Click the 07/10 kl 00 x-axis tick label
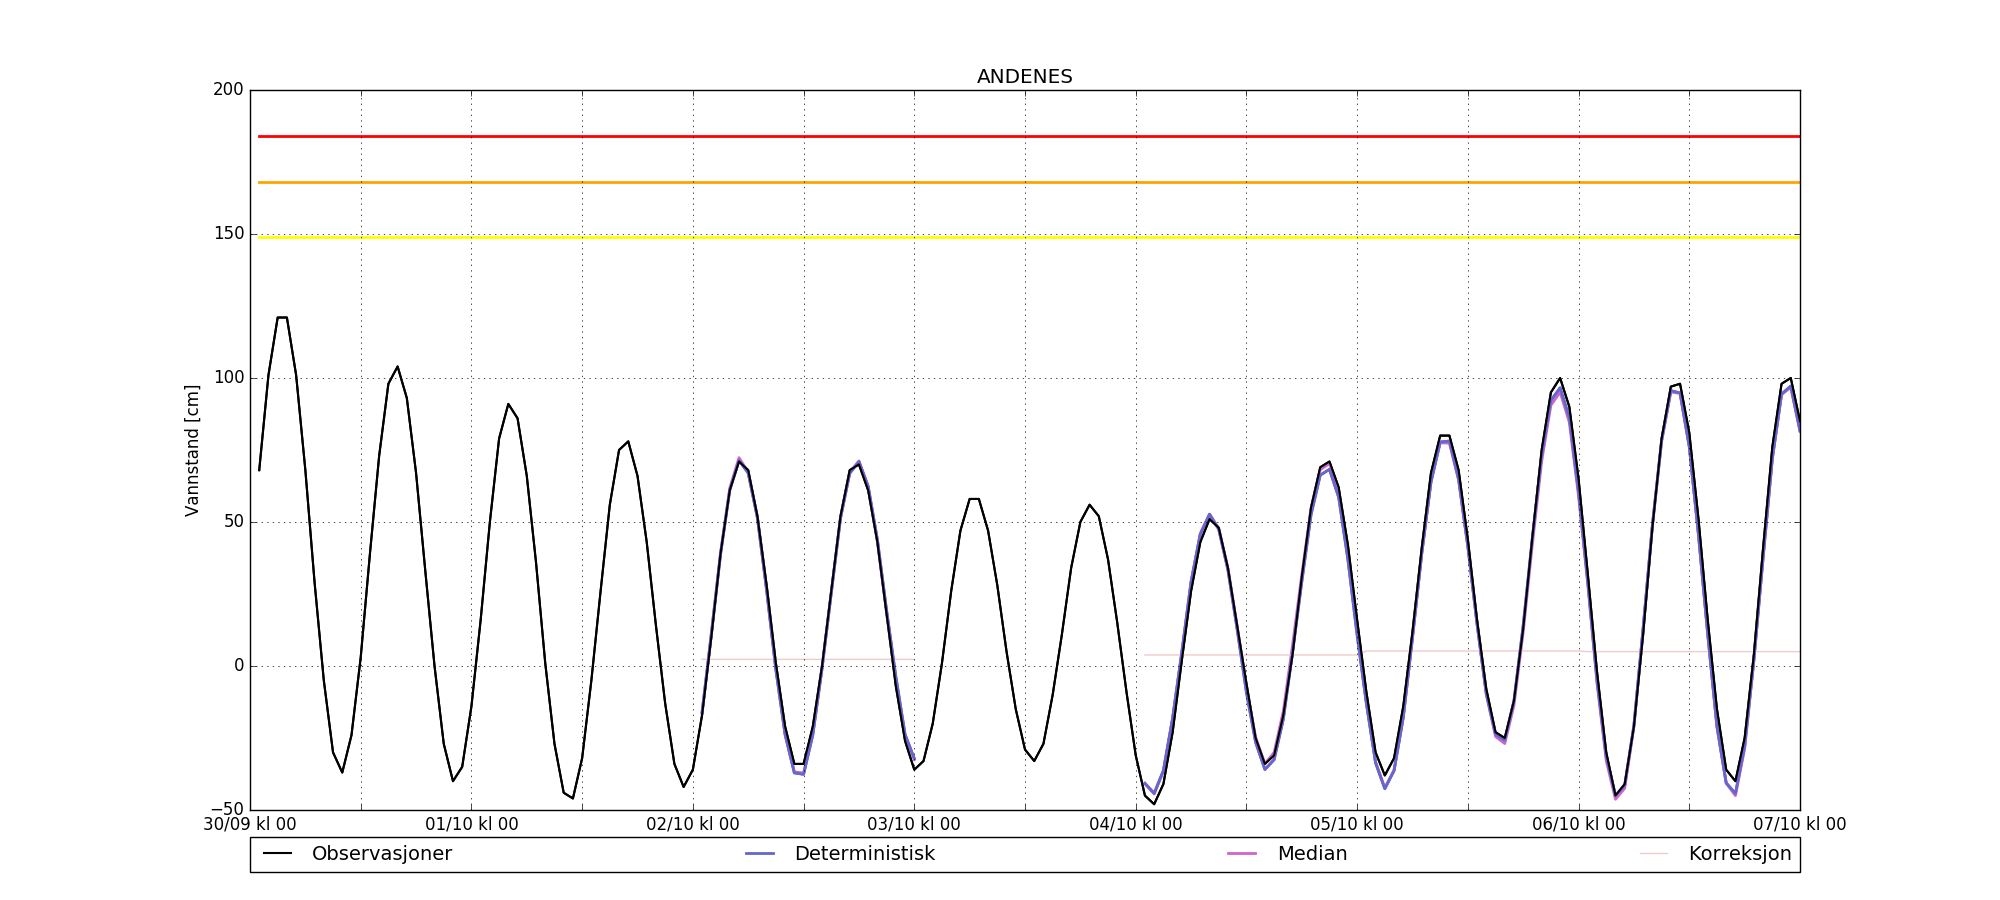 (x=1799, y=825)
